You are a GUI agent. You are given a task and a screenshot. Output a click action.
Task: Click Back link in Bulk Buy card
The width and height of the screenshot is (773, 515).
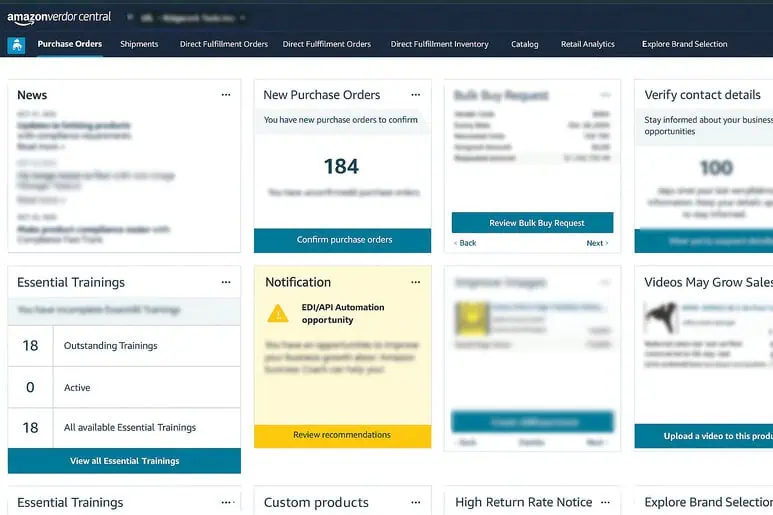(465, 243)
